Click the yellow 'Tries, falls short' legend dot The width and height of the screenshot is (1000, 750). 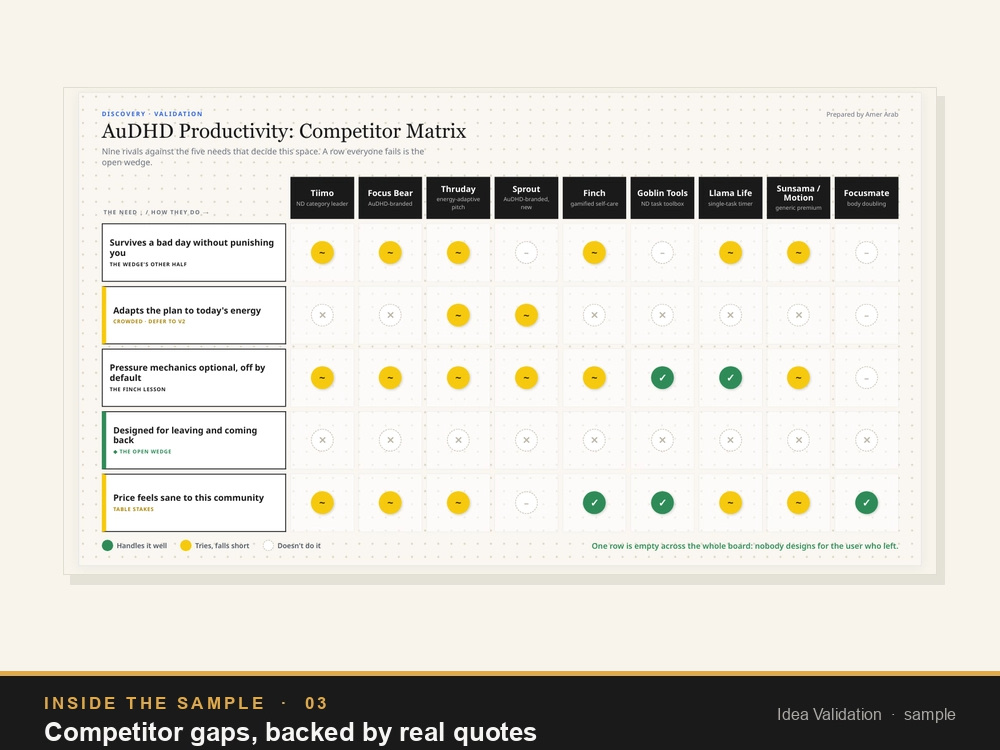click(186, 545)
